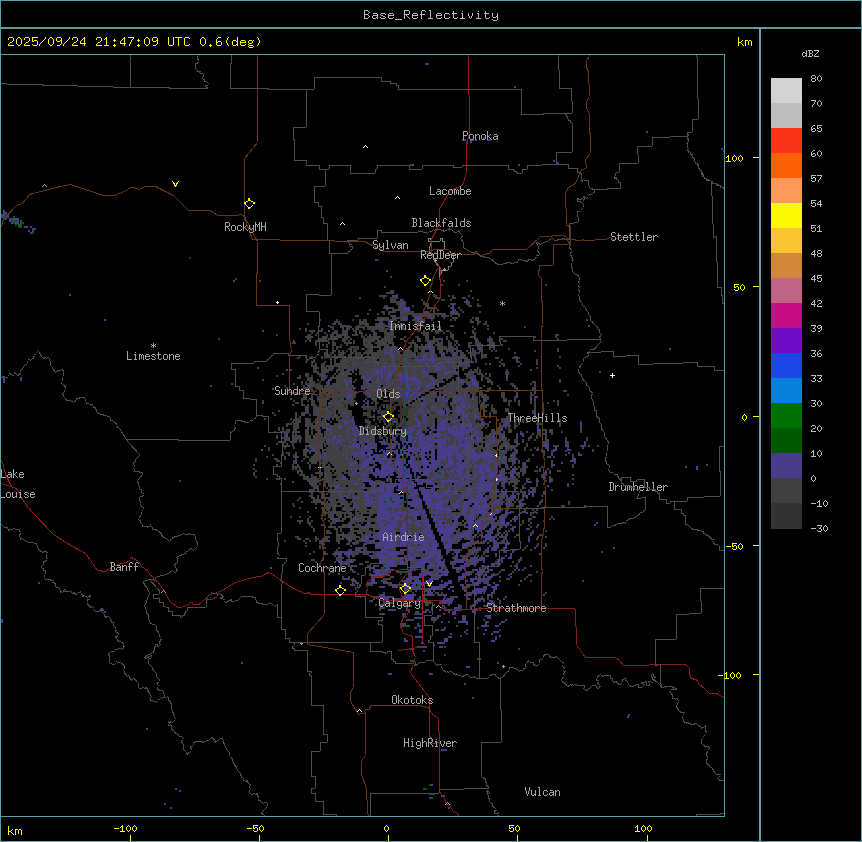This screenshot has width=862, height=842.
Task: Click the Vulcan label at bottom
Action: tap(542, 792)
